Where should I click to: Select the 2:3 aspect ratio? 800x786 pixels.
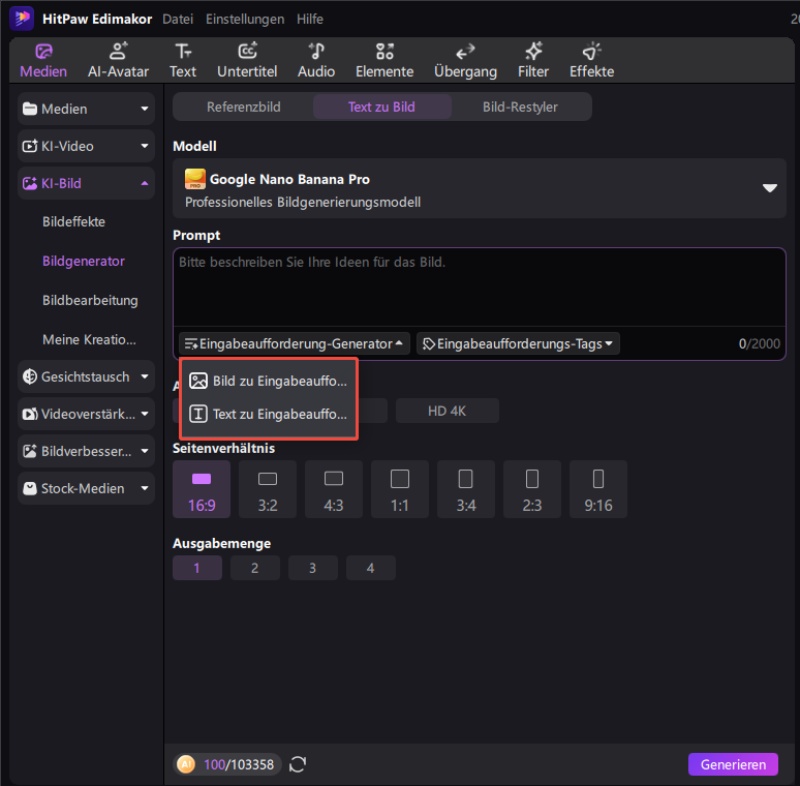pyautogui.click(x=532, y=489)
